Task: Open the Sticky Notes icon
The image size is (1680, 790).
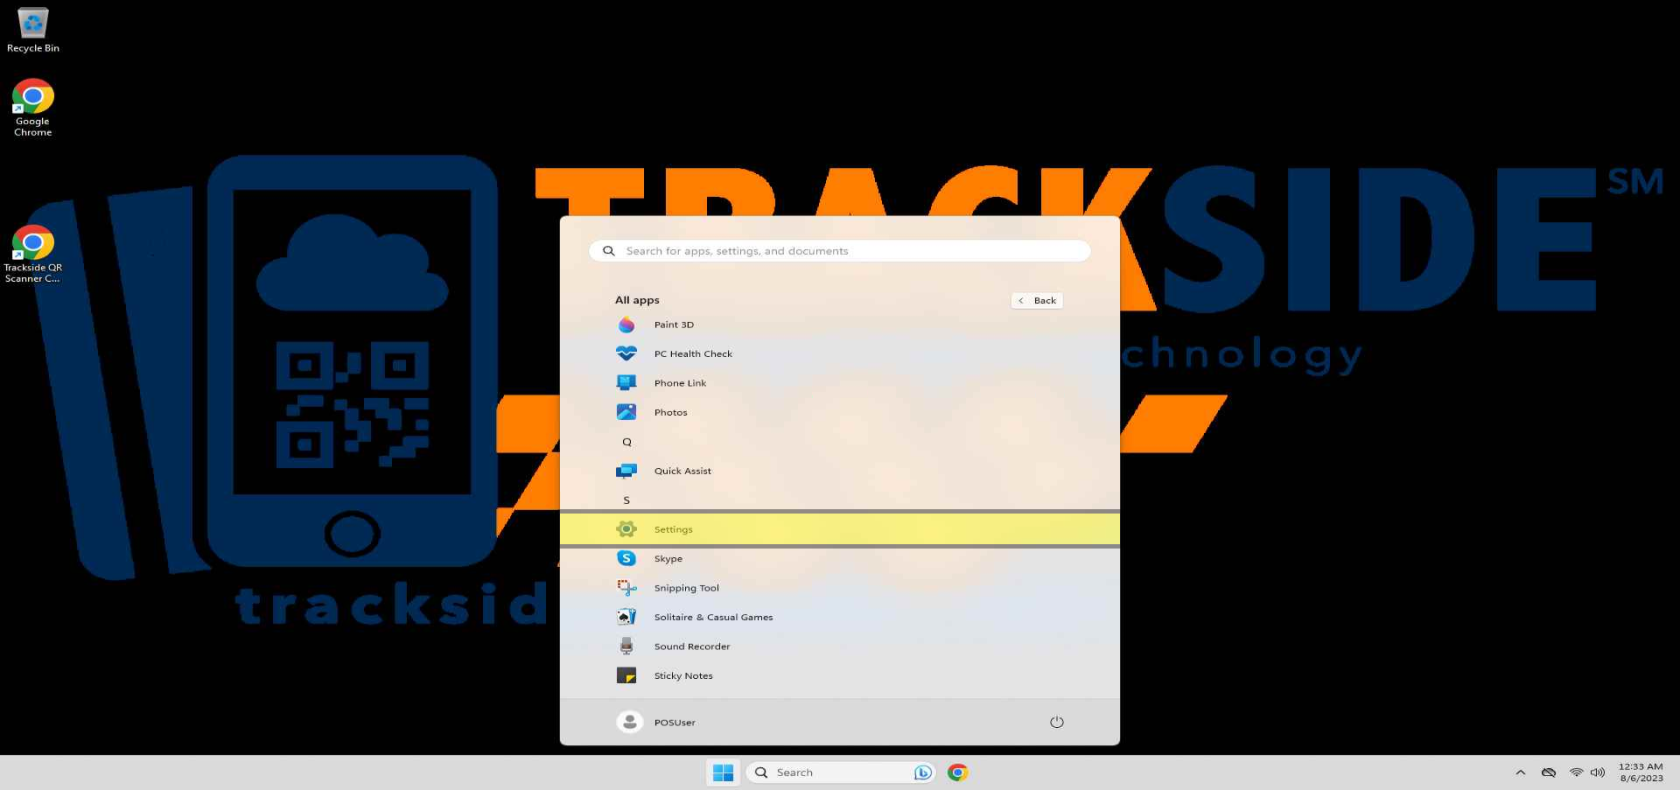Action: tap(626, 676)
